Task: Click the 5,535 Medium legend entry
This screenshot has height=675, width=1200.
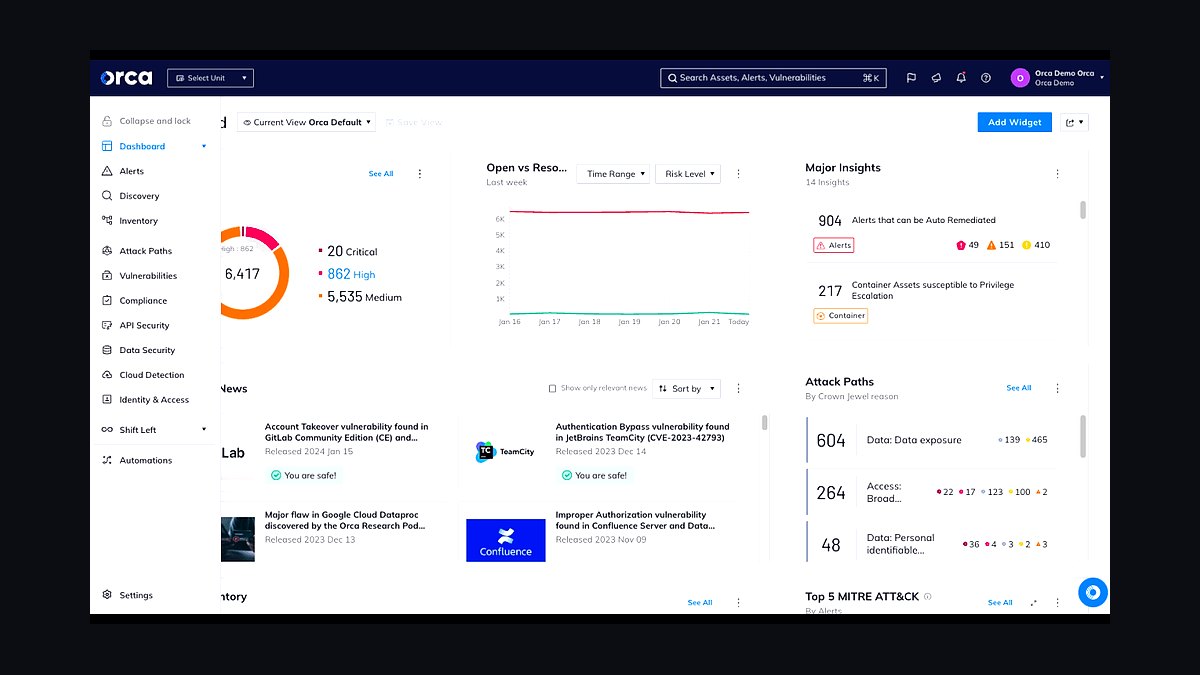Action: [x=364, y=297]
